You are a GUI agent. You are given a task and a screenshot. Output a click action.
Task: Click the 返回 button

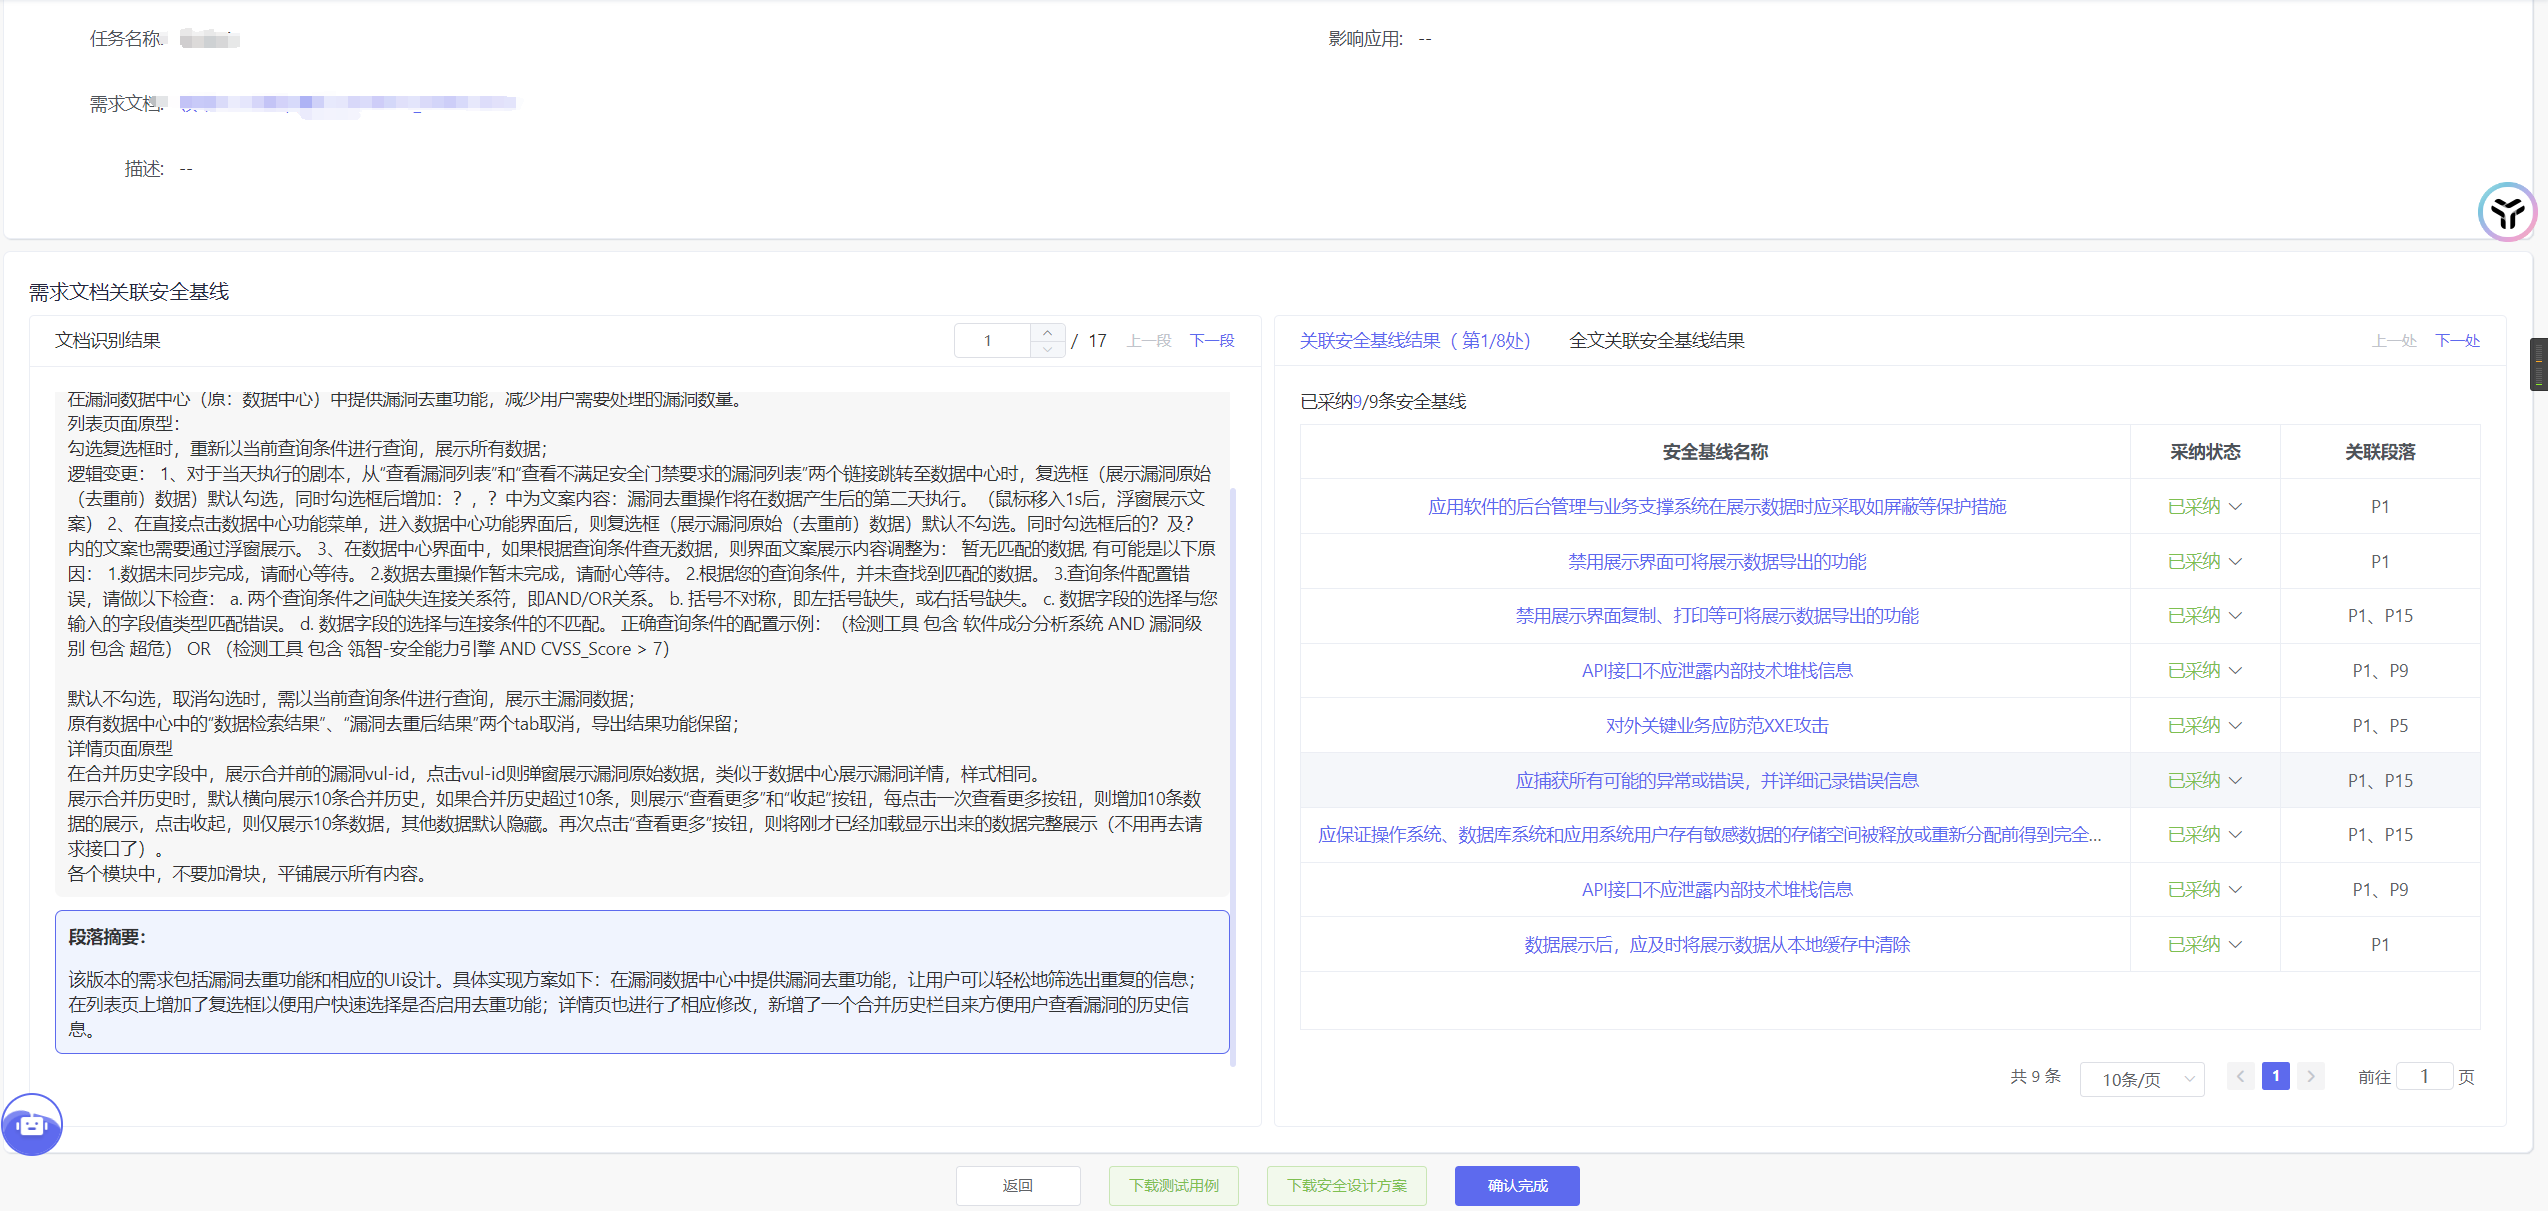1018,1186
